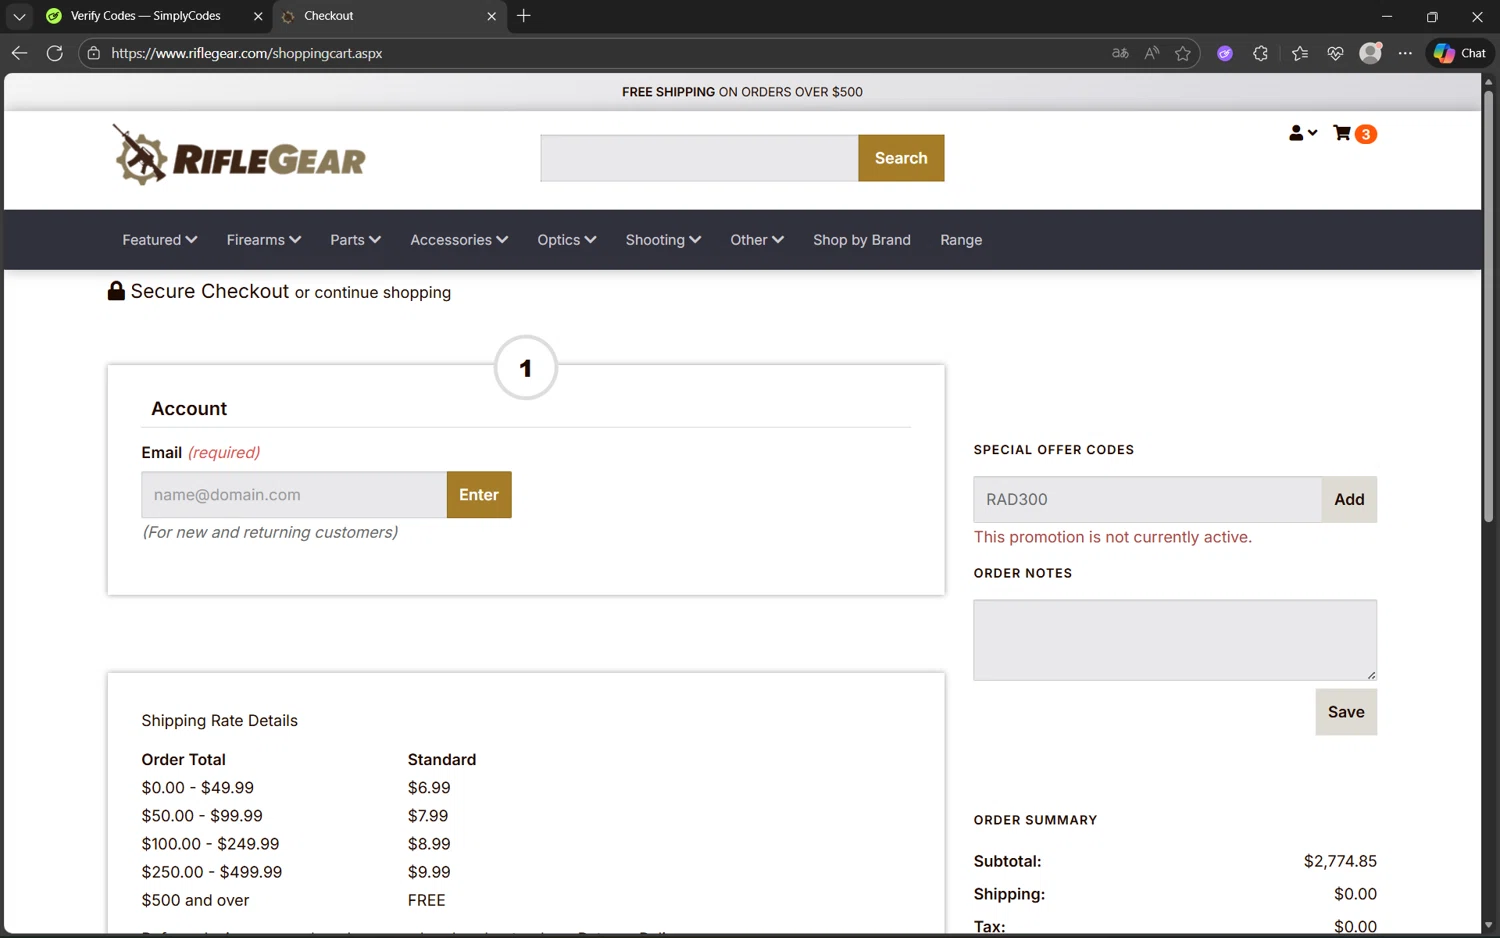Click the address bar URL
The height and width of the screenshot is (938, 1500).
click(x=247, y=53)
